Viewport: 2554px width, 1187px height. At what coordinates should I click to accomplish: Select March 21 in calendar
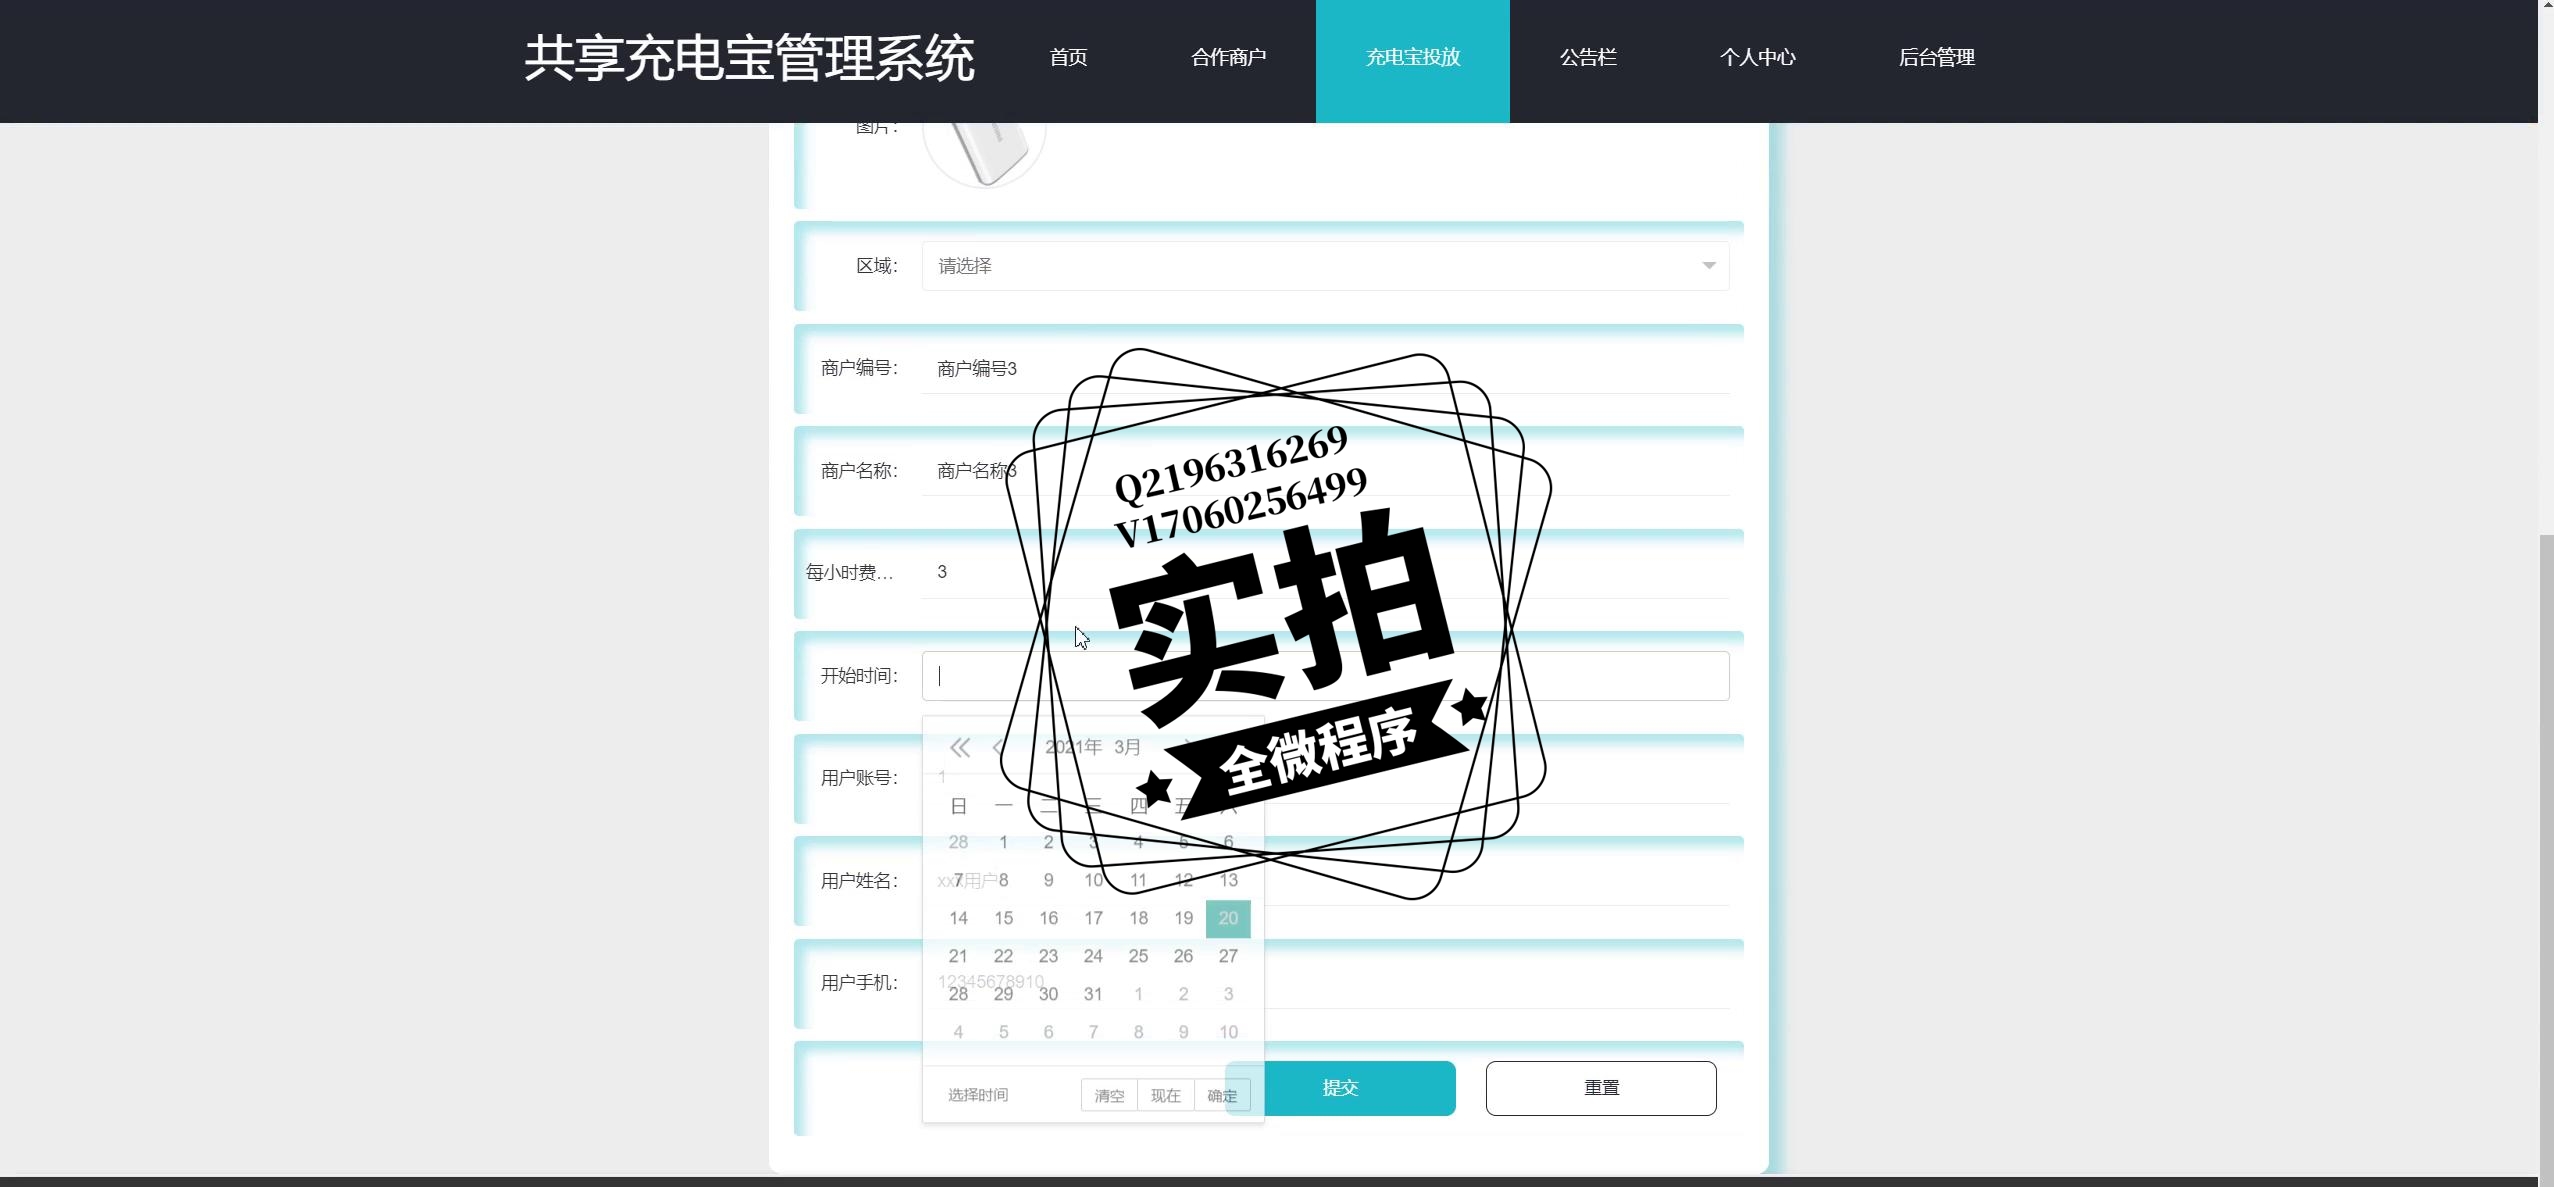click(958, 957)
